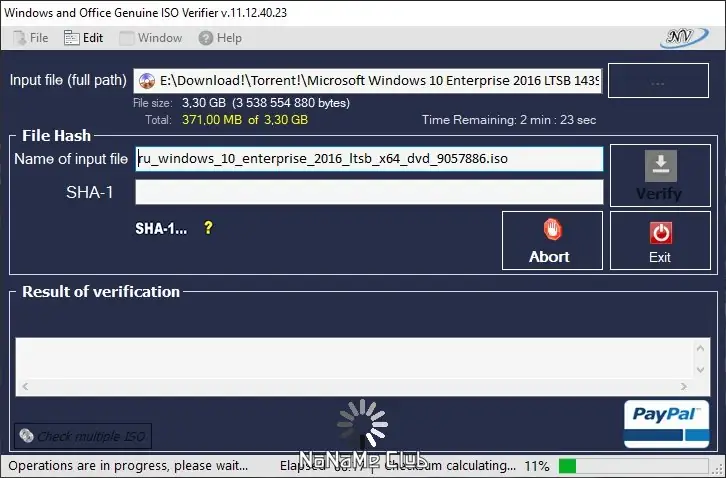Click the Edit menu icon

pos(71,38)
